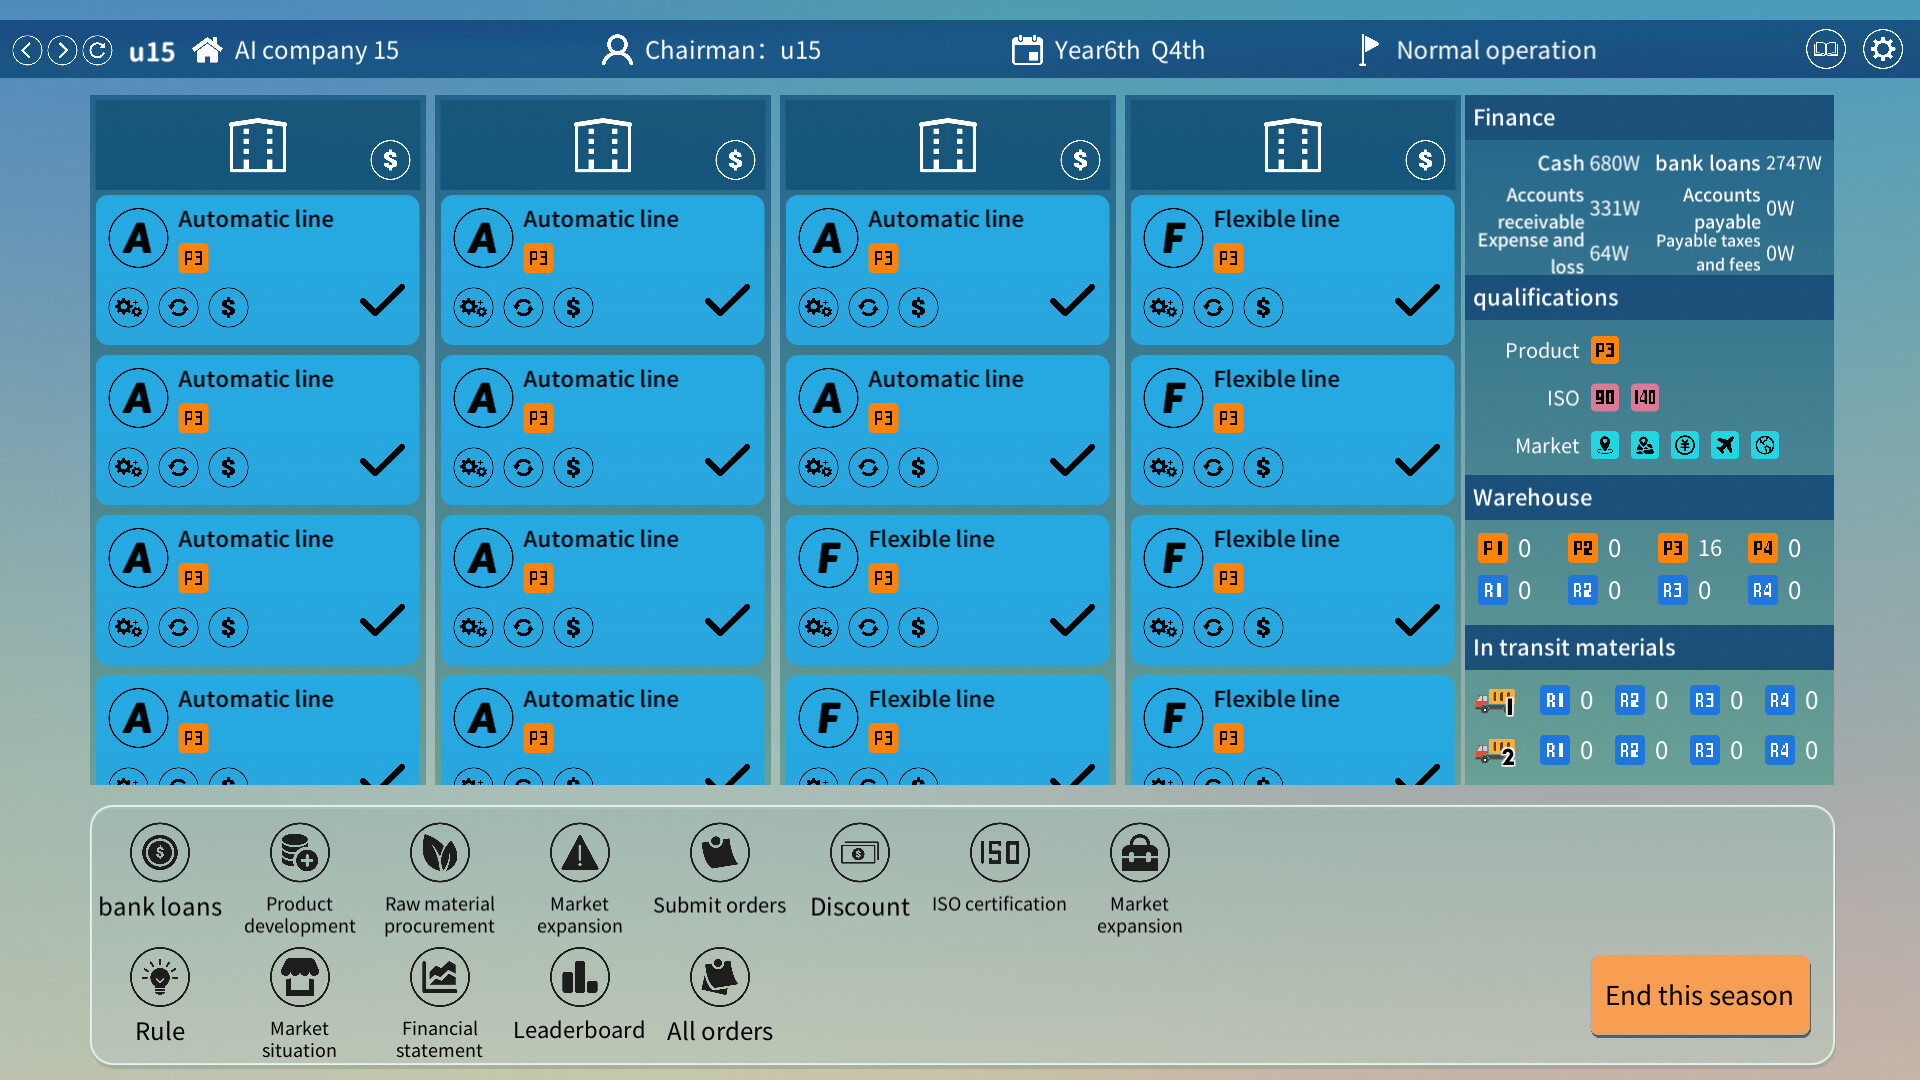
Task: Open the Discount panel
Action: pos(859,853)
